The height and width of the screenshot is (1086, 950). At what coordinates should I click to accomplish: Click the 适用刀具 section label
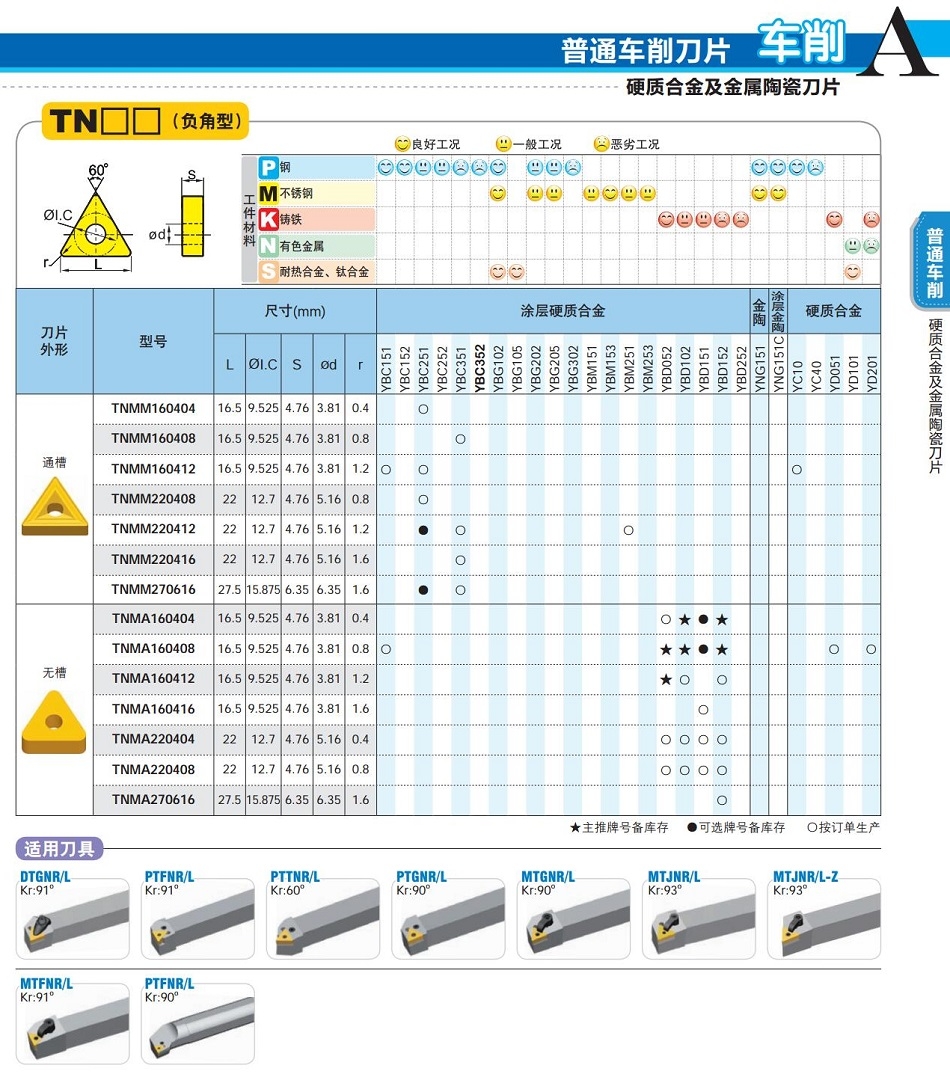coord(60,848)
